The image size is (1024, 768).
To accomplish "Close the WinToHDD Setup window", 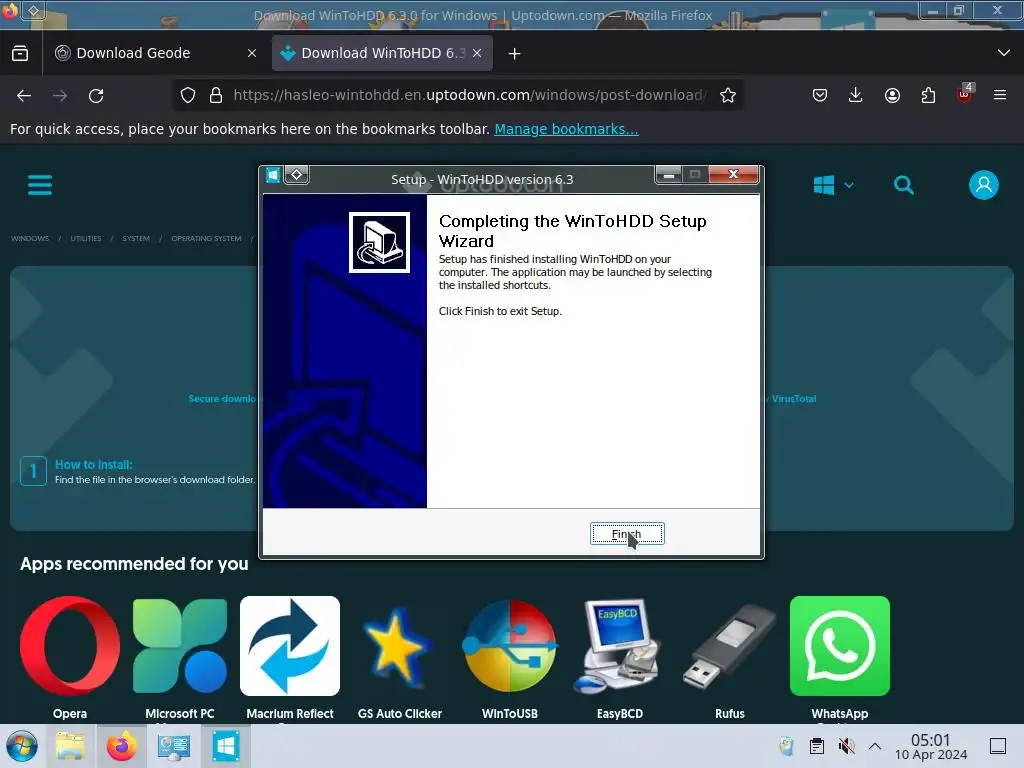I will (x=733, y=174).
